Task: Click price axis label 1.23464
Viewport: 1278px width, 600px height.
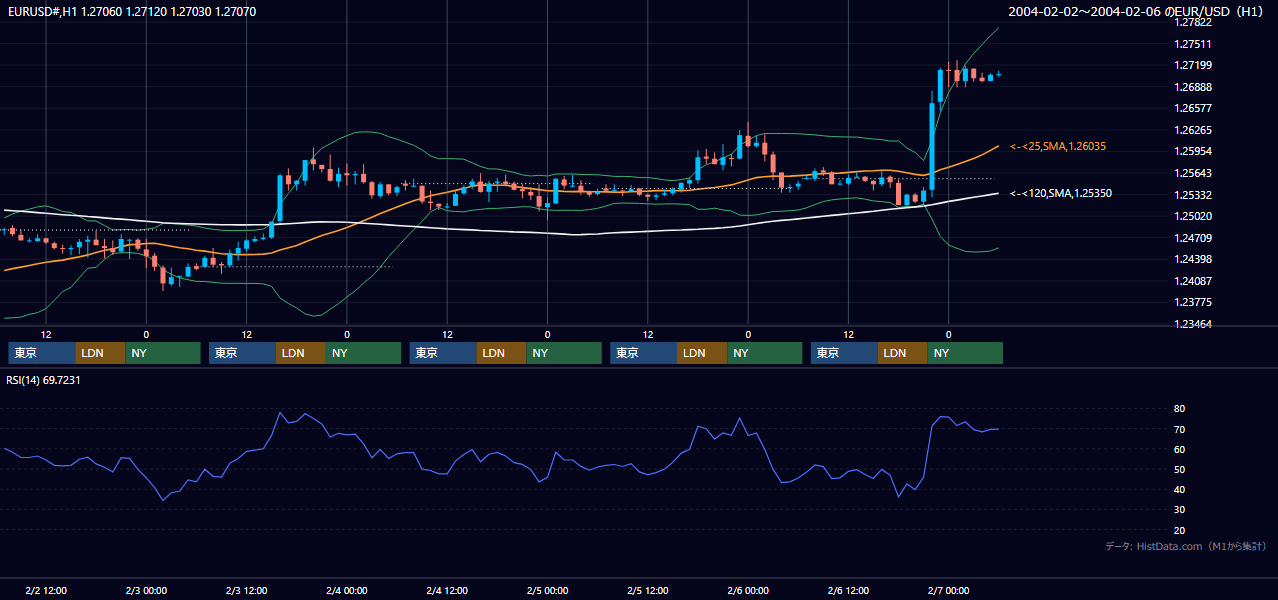Action: [x=1195, y=324]
